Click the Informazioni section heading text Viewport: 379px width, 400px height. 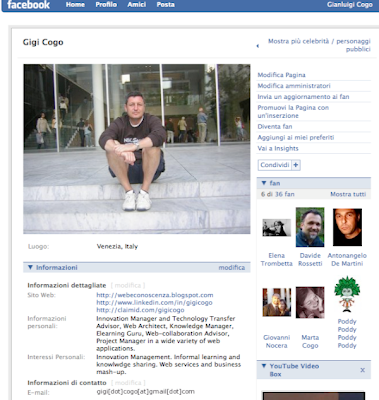tap(57, 267)
